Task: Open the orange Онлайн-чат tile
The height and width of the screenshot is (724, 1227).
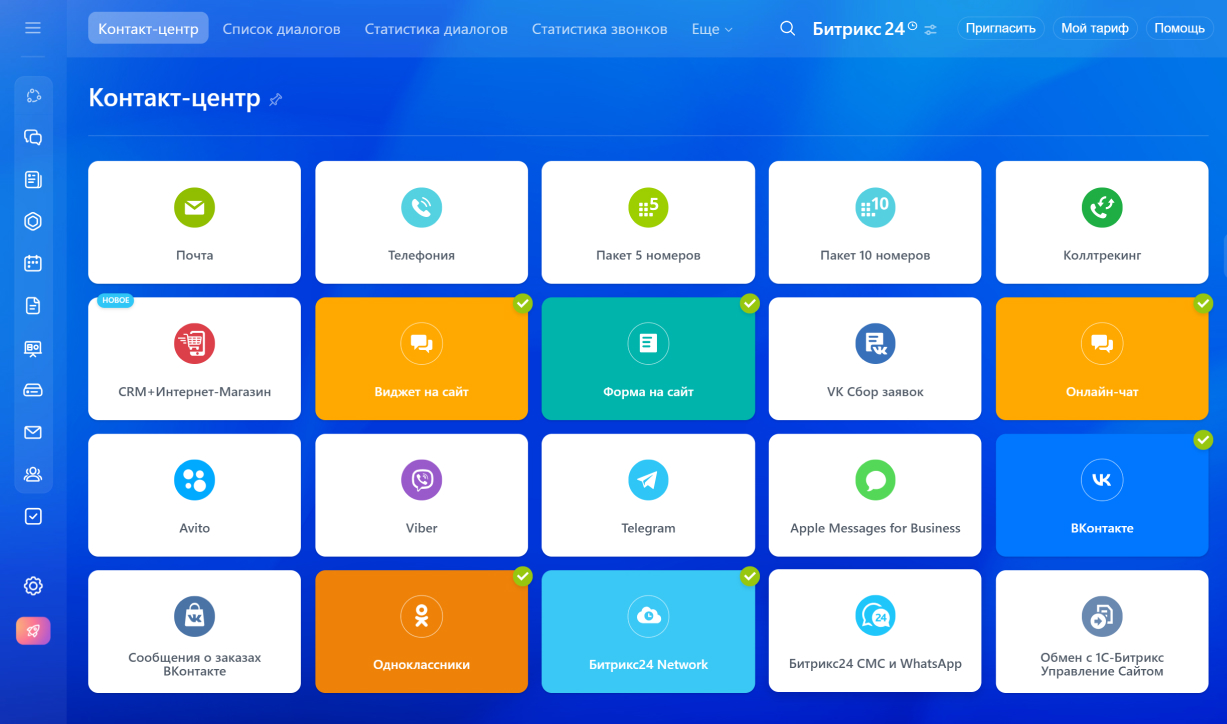Action: pos(1102,359)
